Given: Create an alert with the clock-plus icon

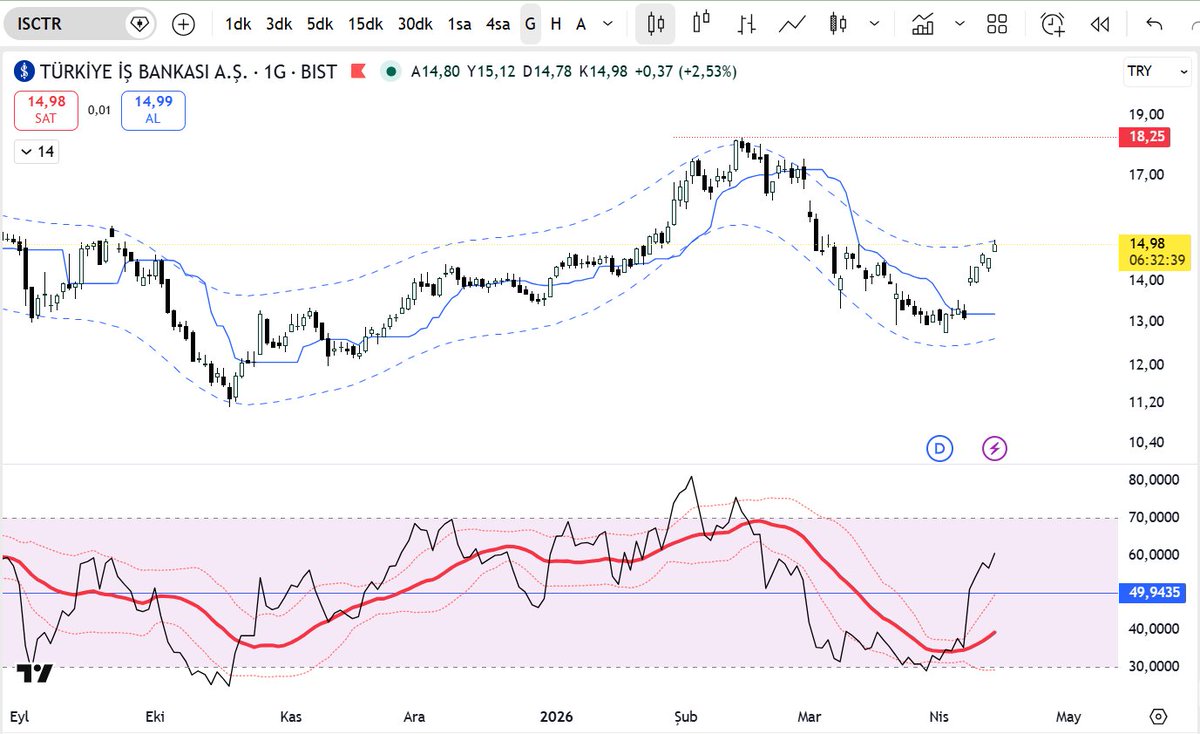Looking at the screenshot, I should [x=1053, y=23].
